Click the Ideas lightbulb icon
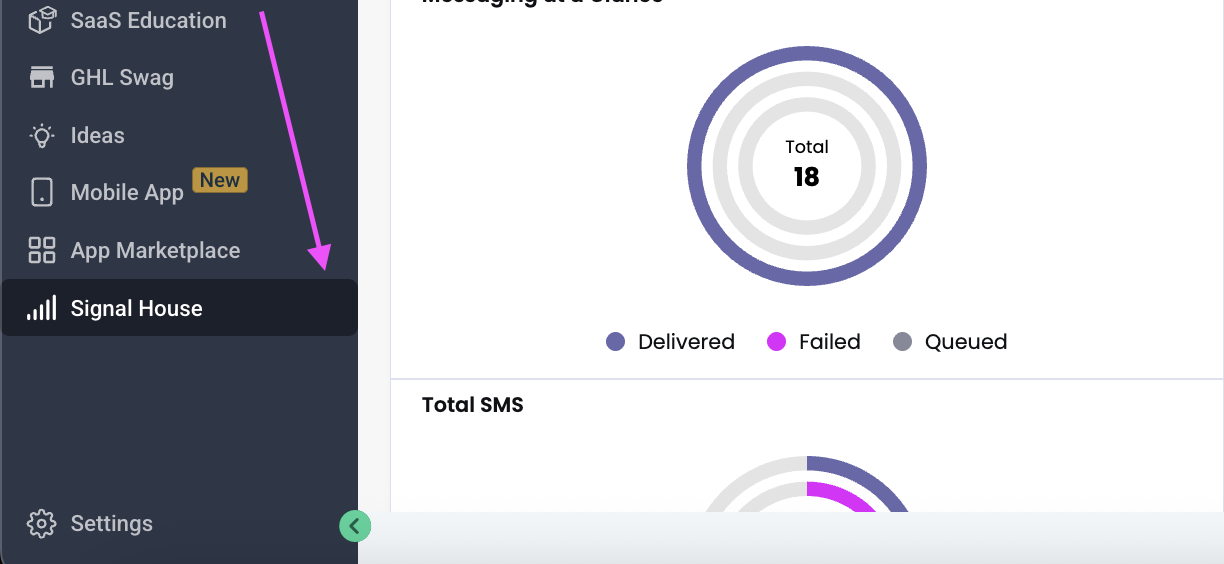Image resolution: width=1224 pixels, height=564 pixels. 42,136
